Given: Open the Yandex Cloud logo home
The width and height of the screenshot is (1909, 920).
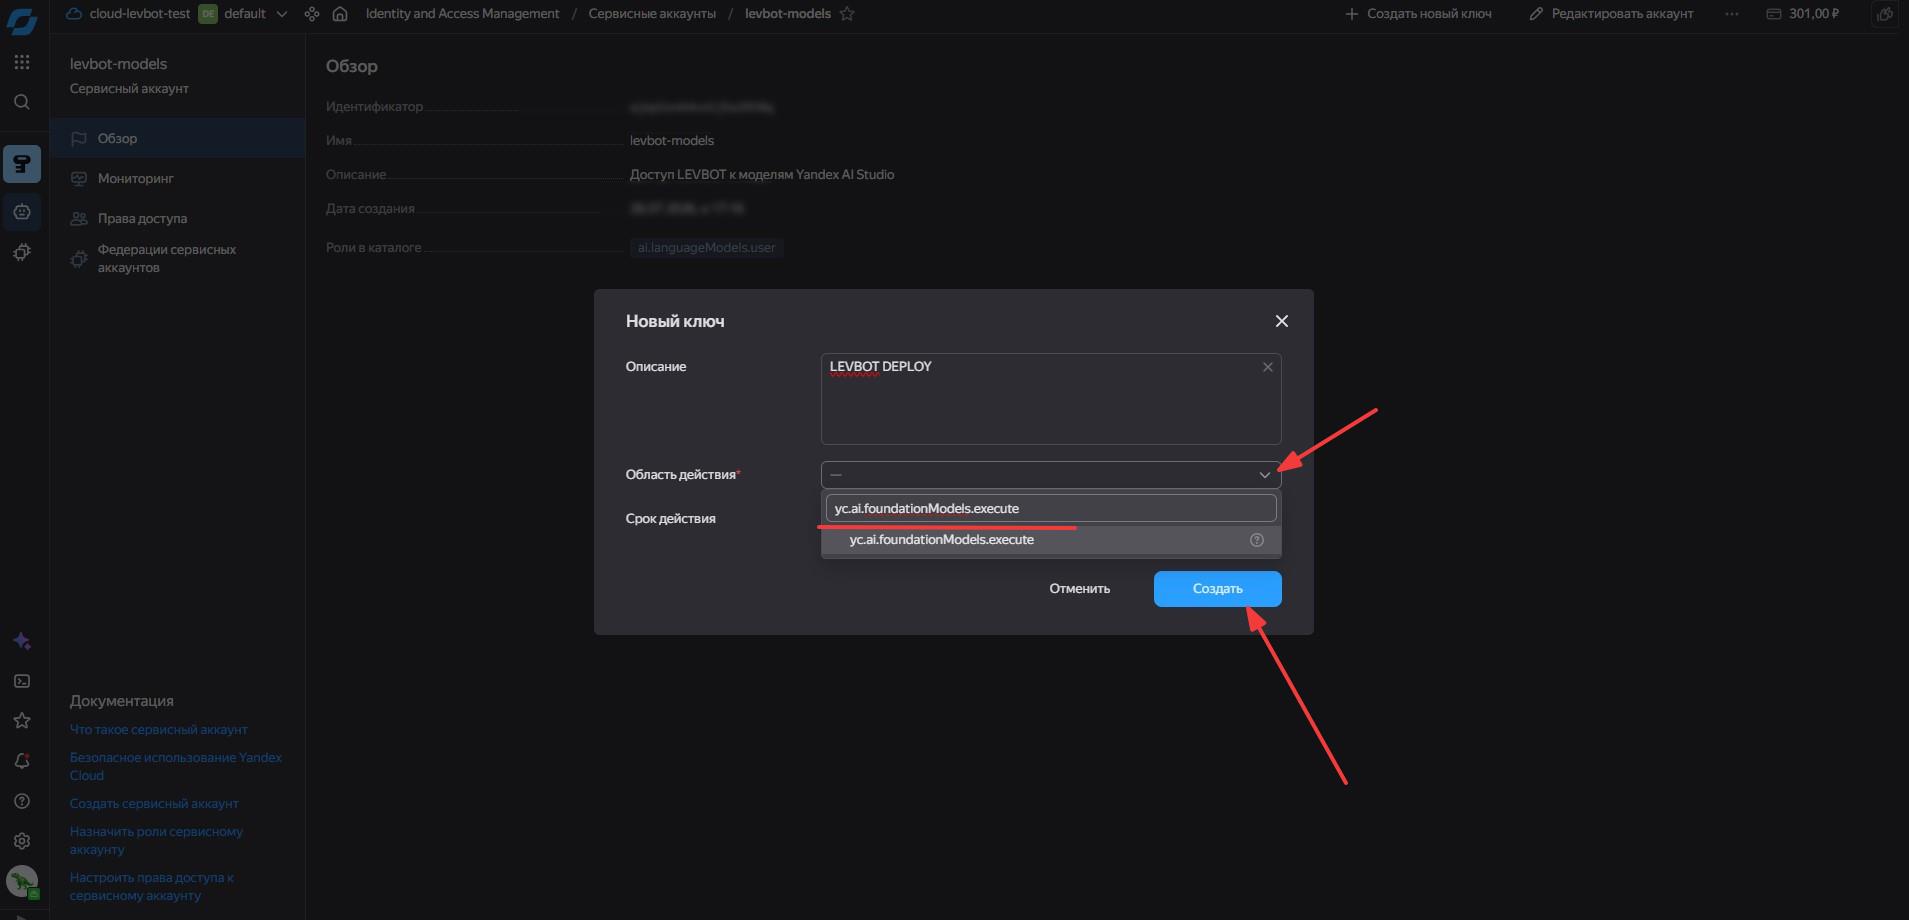Looking at the screenshot, I should pyautogui.click(x=22, y=20).
